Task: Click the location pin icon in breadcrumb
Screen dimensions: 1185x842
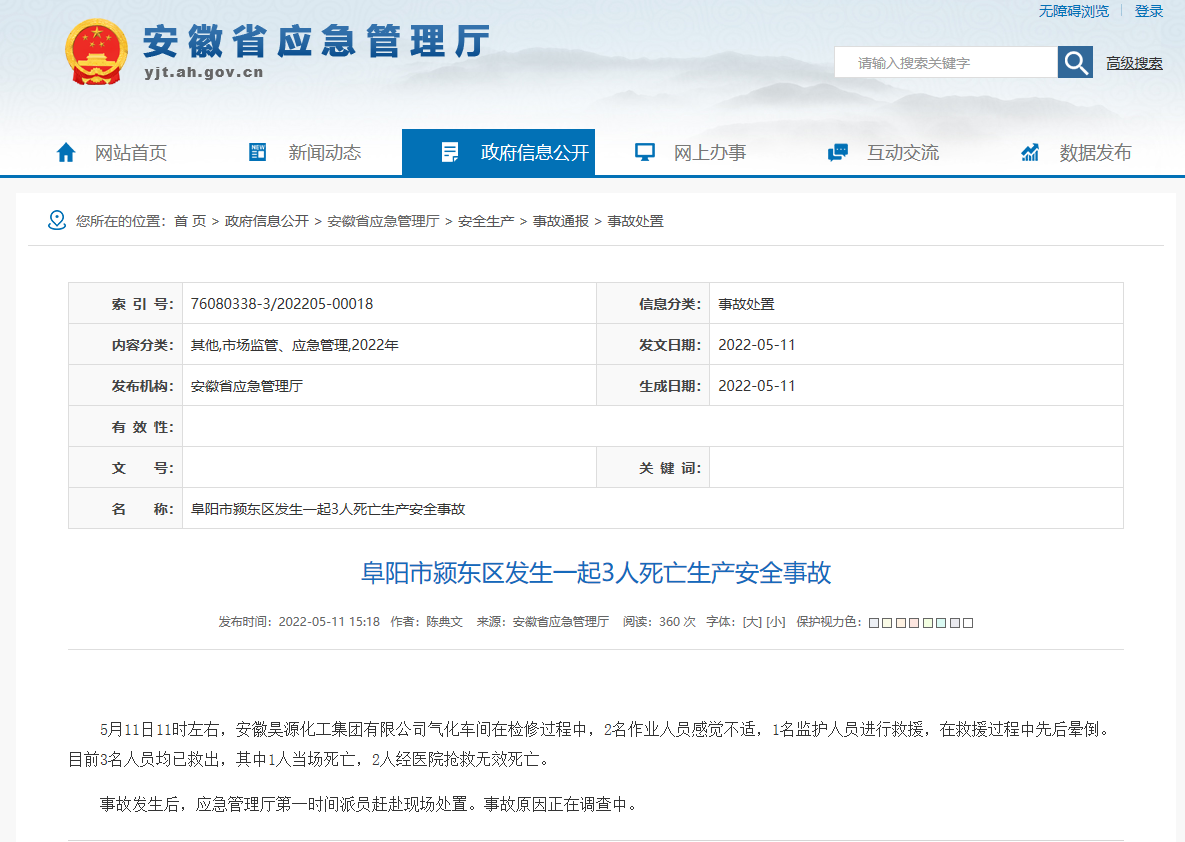Action: pos(57,220)
